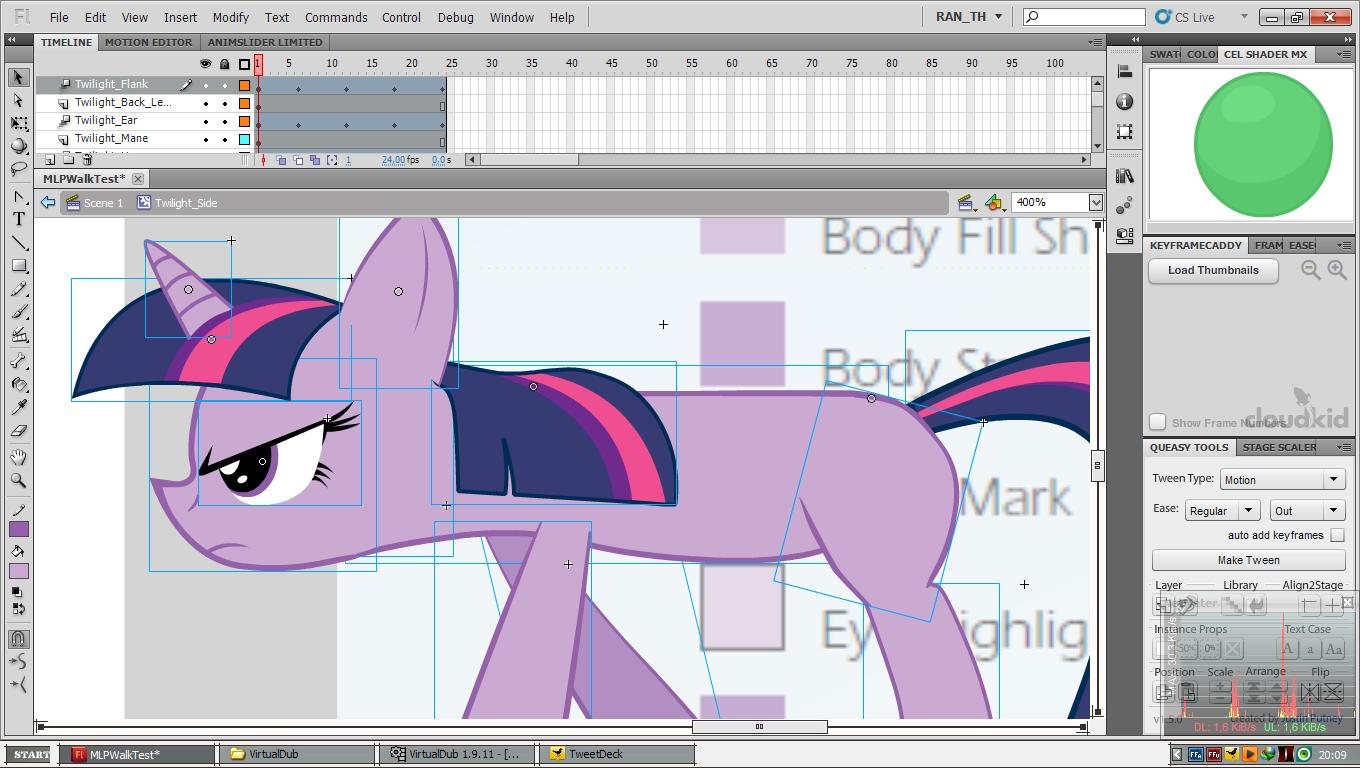This screenshot has height=768, width=1360.
Task: Open the Modify menu
Action: (x=230, y=17)
